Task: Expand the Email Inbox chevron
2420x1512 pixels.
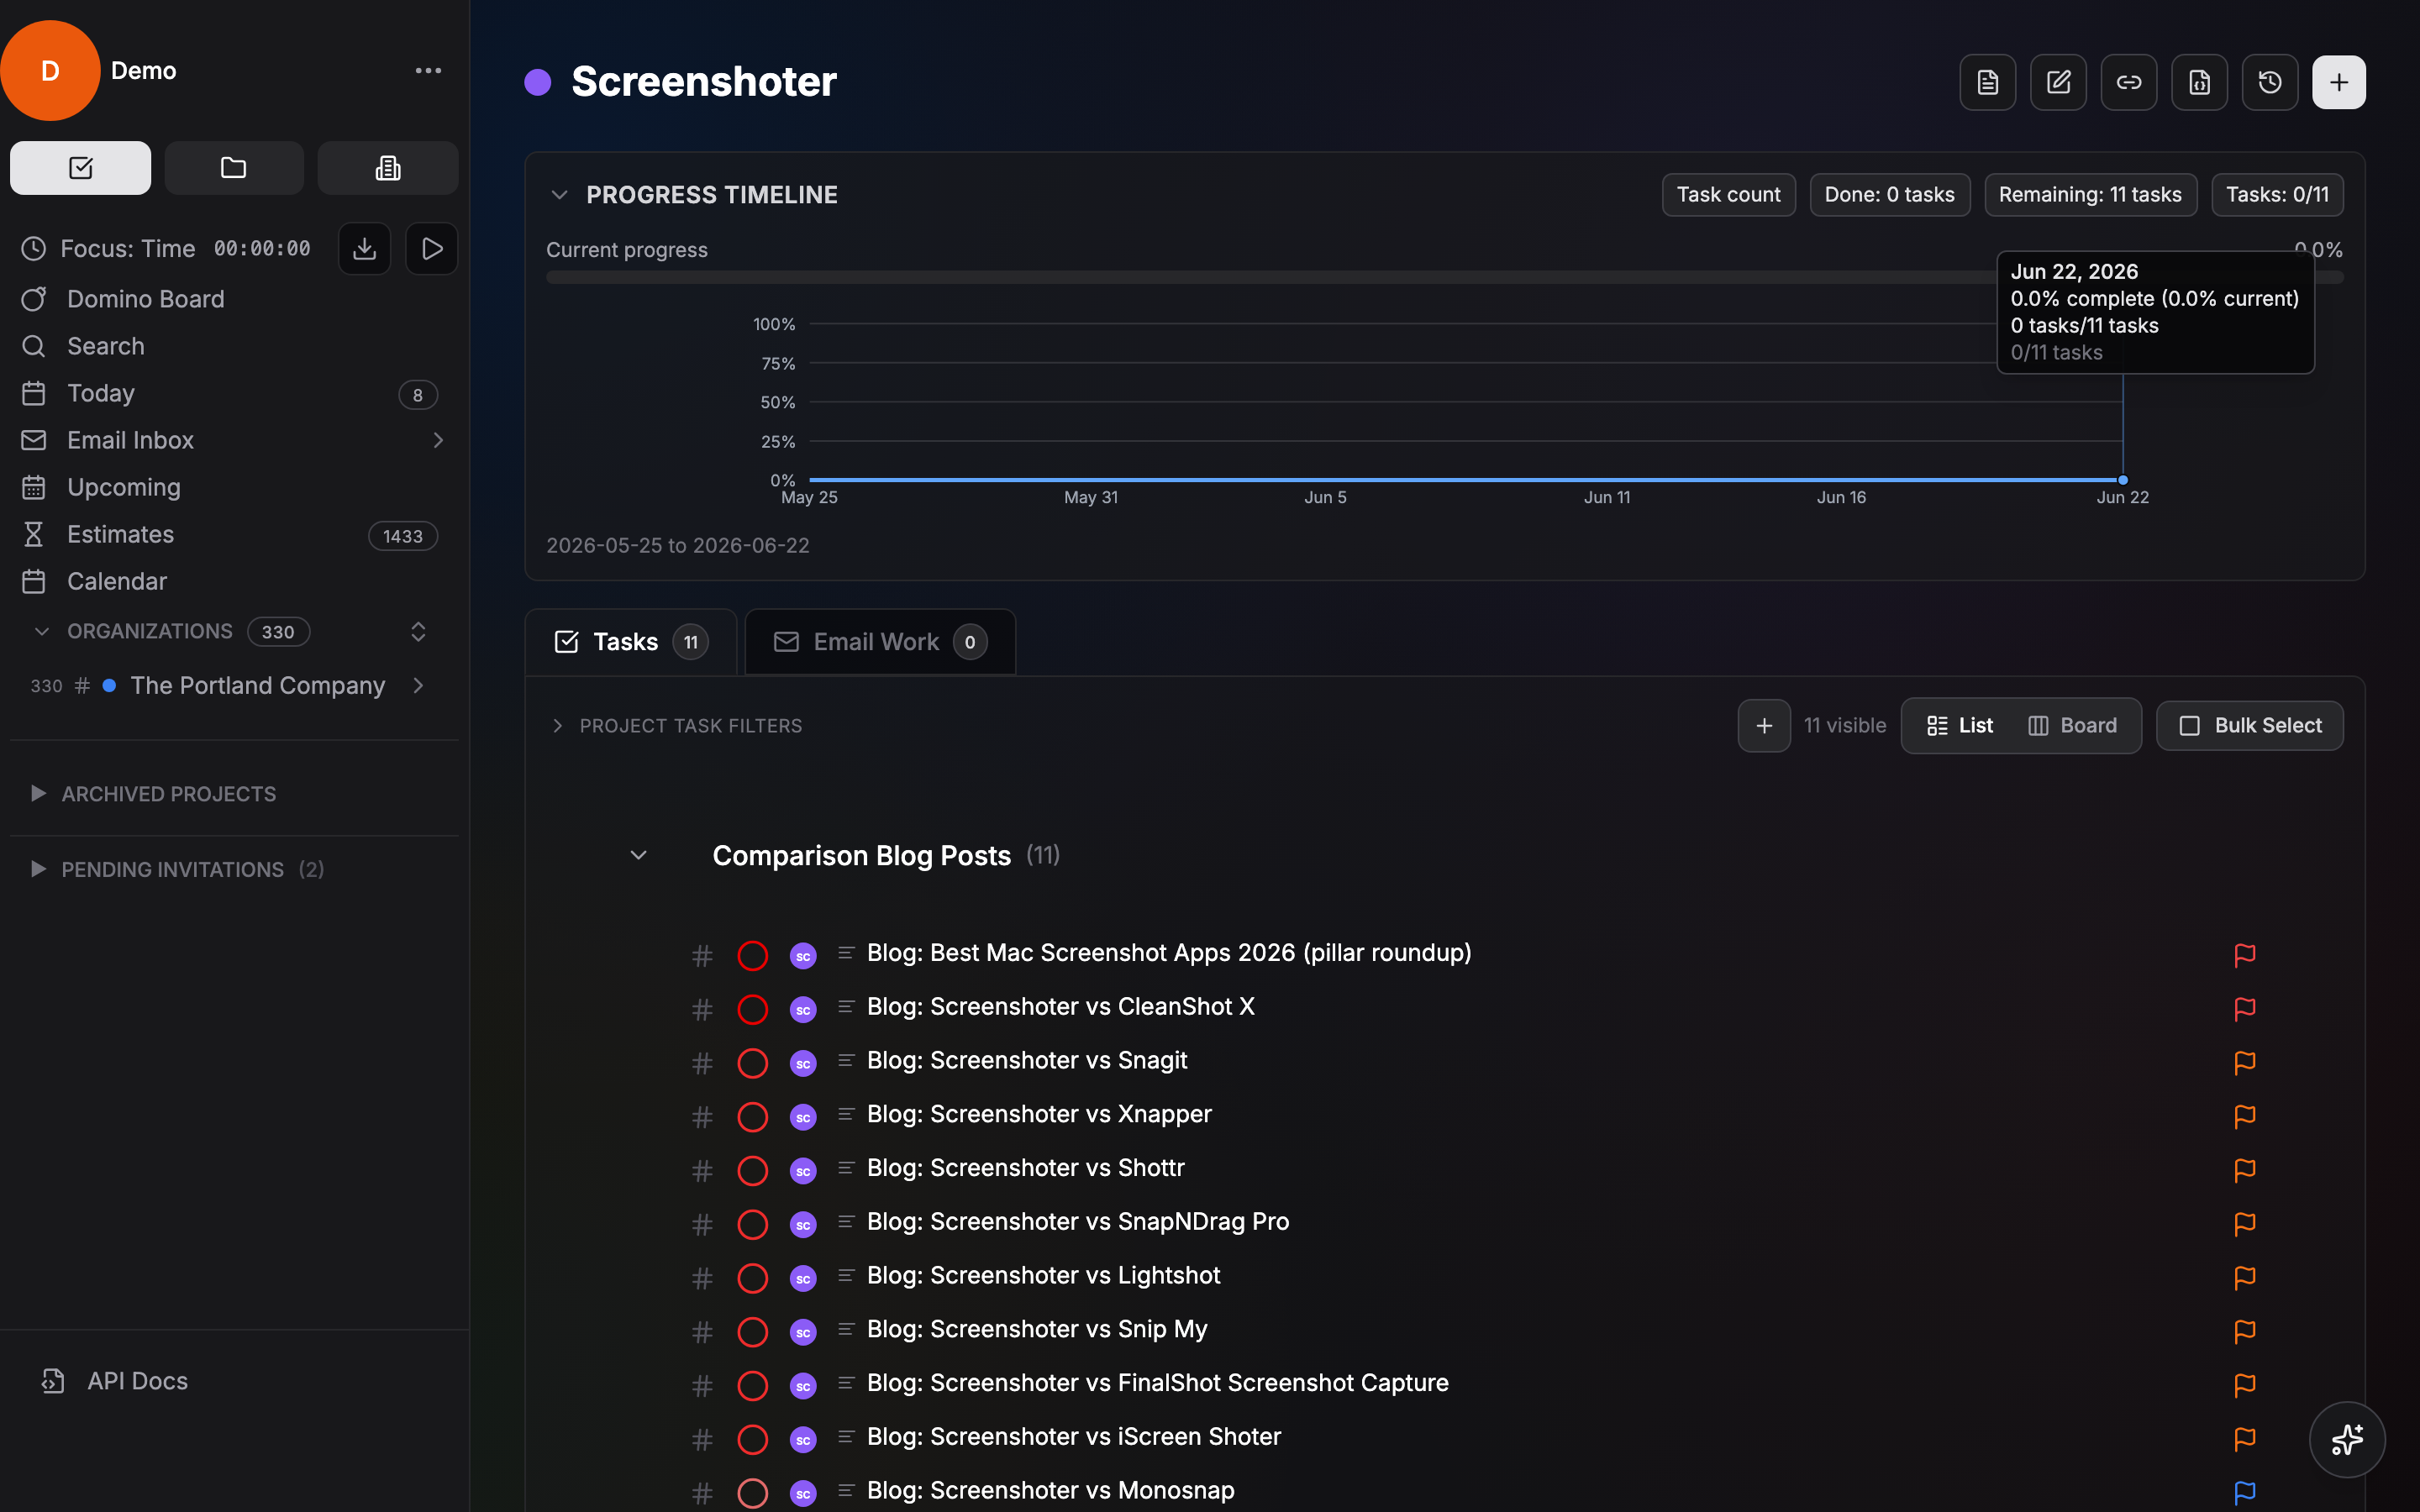Action: (x=438, y=440)
